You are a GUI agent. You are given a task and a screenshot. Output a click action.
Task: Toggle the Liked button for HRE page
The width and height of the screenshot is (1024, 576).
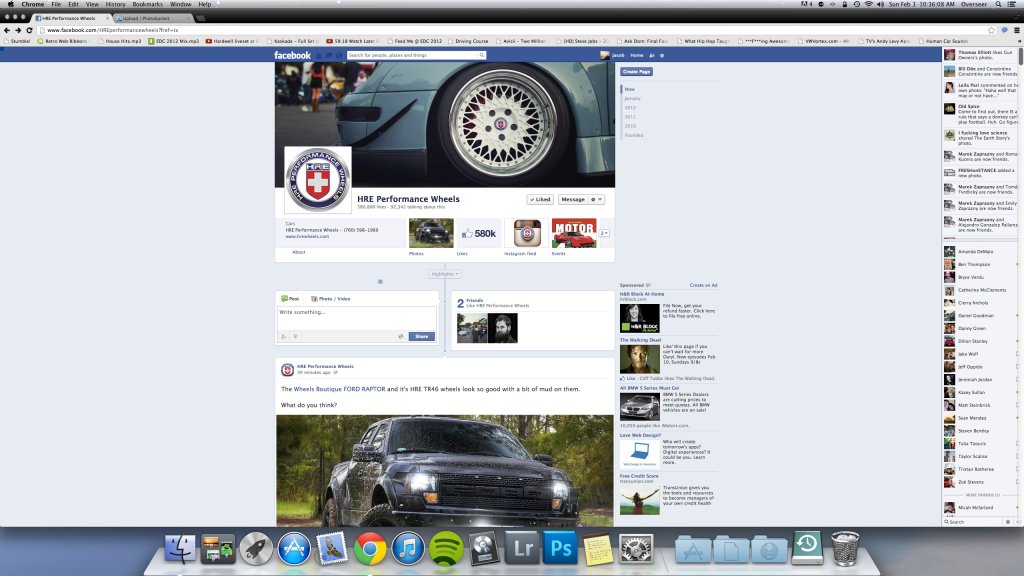(540, 199)
